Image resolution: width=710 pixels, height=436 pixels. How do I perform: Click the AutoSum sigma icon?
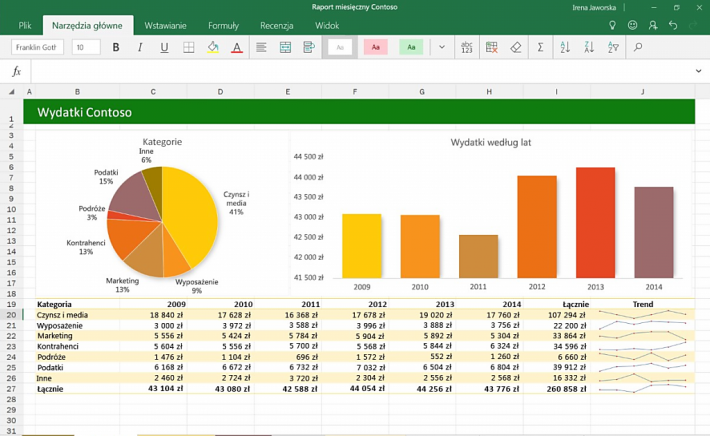[540, 47]
